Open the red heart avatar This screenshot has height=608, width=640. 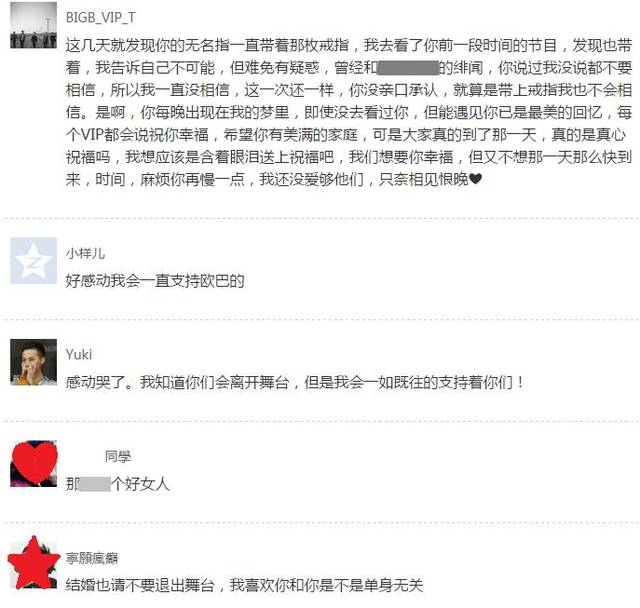(x=33, y=464)
